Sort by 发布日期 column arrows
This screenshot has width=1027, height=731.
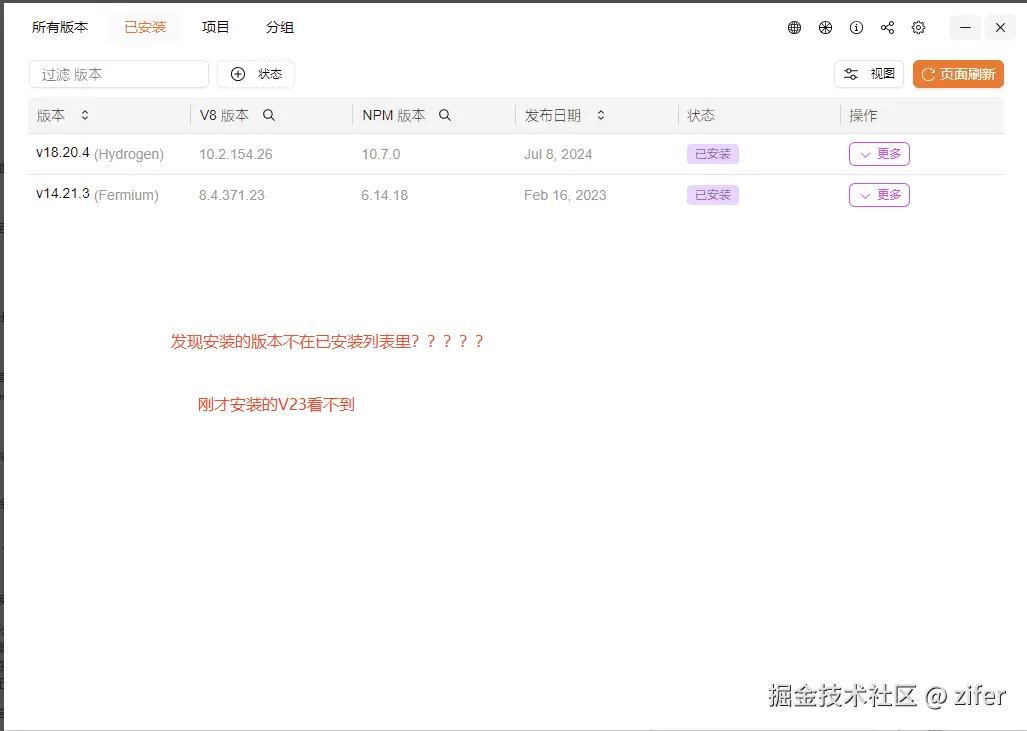[x=601, y=115]
